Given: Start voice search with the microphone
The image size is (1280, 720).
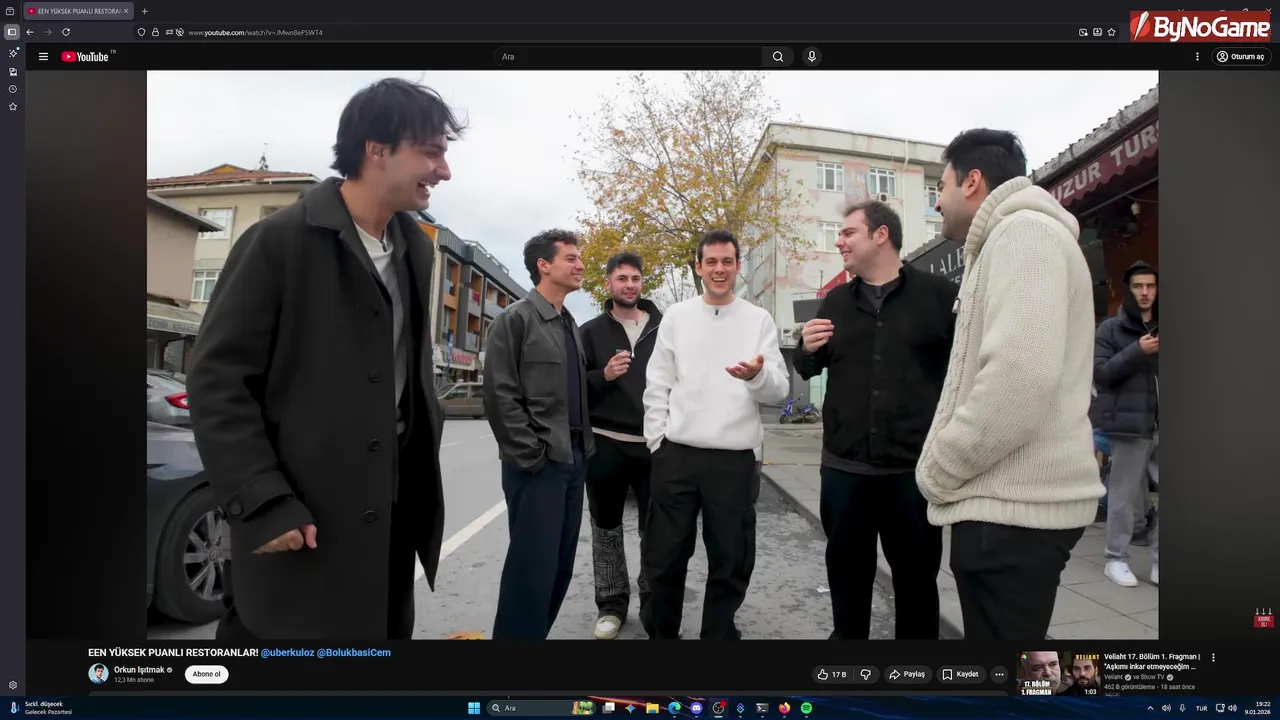Looking at the screenshot, I should pyautogui.click(x=812, y=57).
